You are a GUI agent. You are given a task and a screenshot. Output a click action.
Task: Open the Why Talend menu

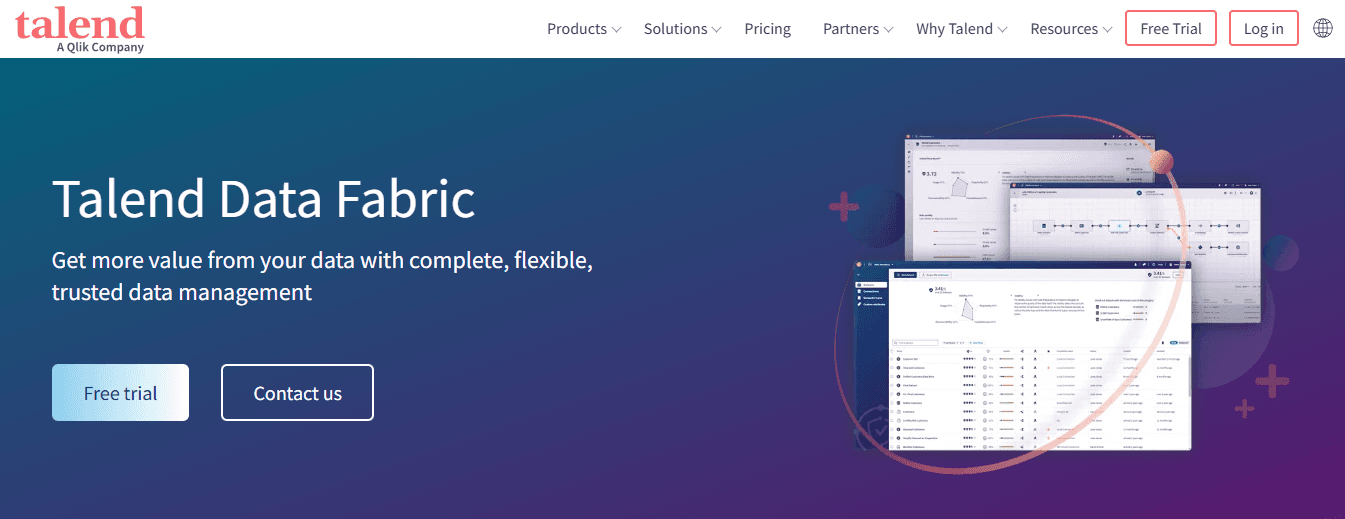click(x=954, y=29)
